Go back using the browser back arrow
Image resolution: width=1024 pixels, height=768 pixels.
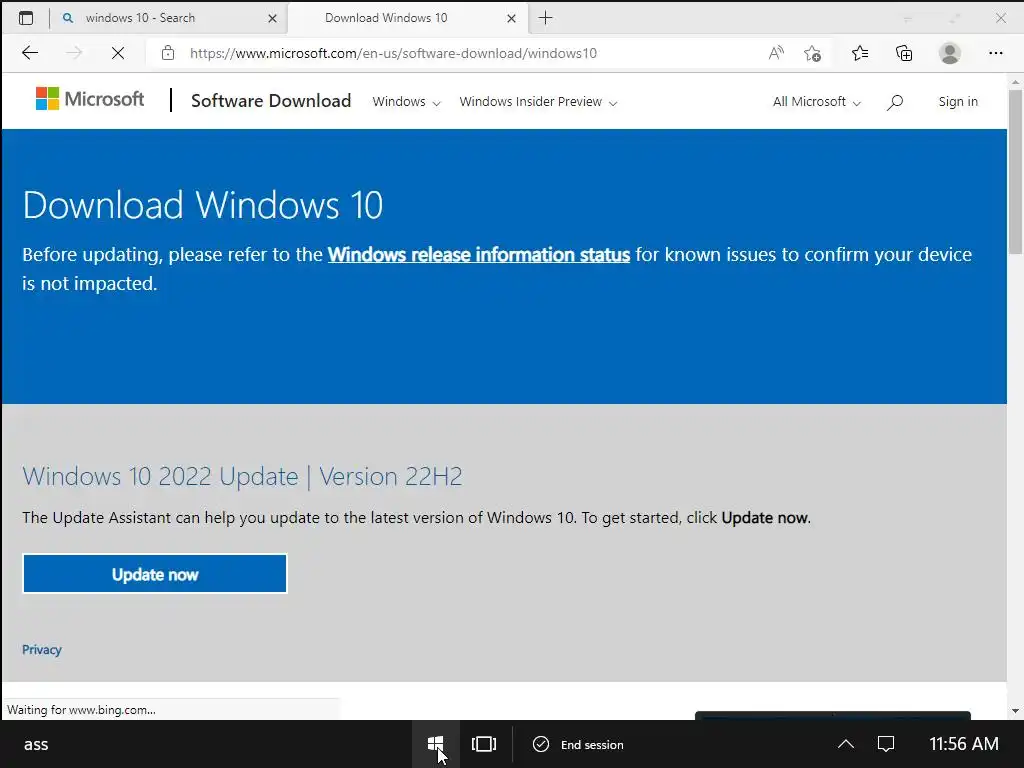[30, 53]
